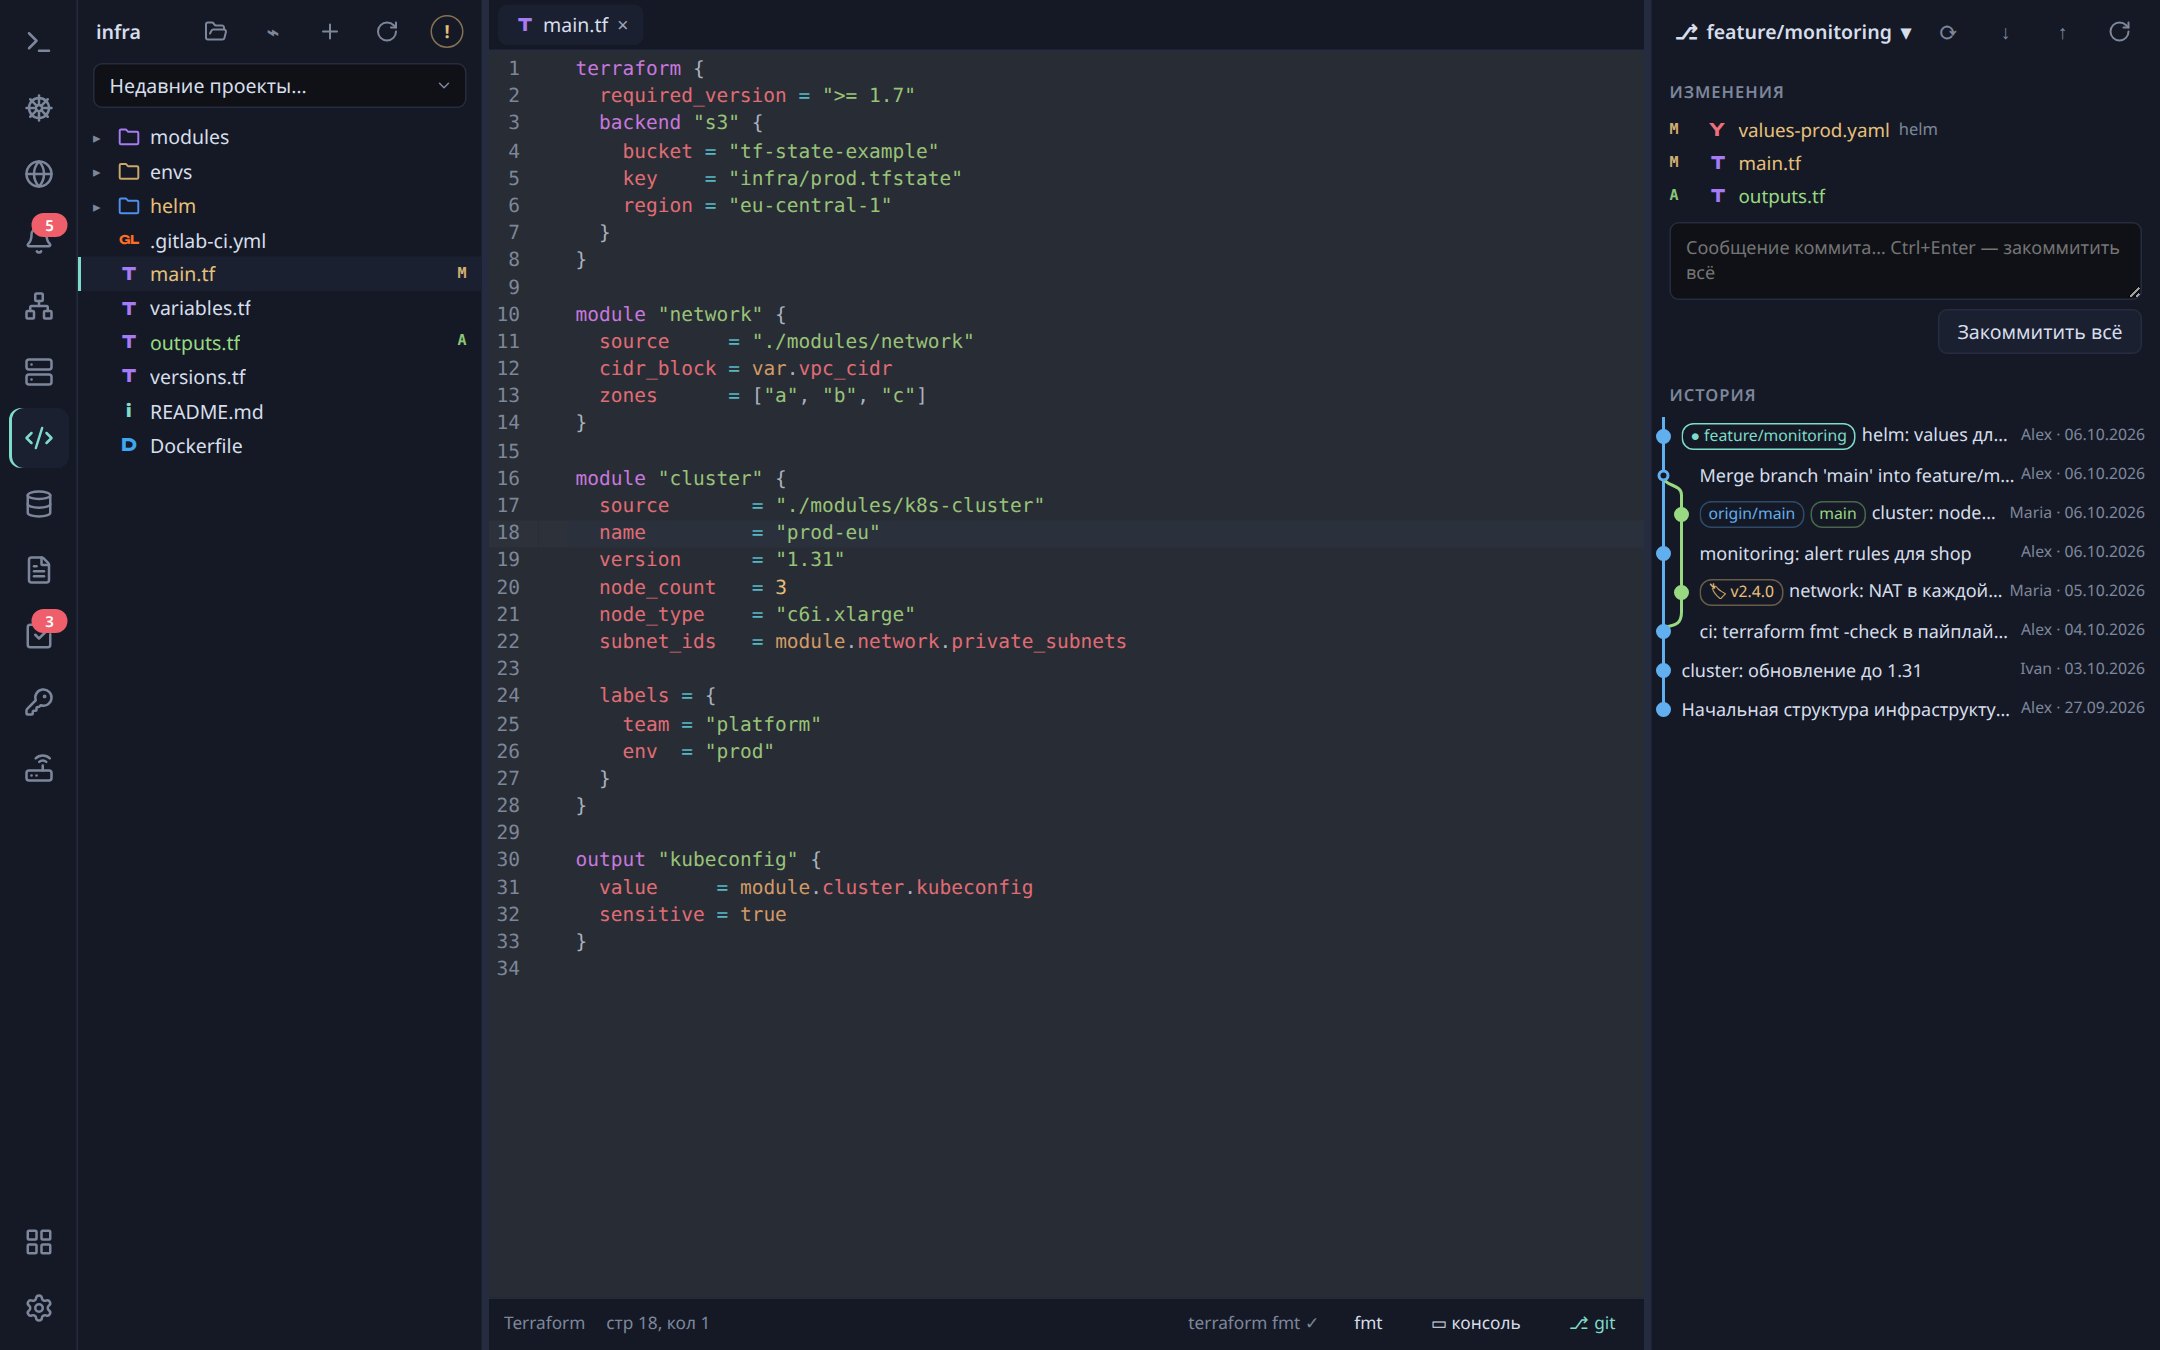
Task: Toggle the git panel from status bar
Action: 1592,1323
